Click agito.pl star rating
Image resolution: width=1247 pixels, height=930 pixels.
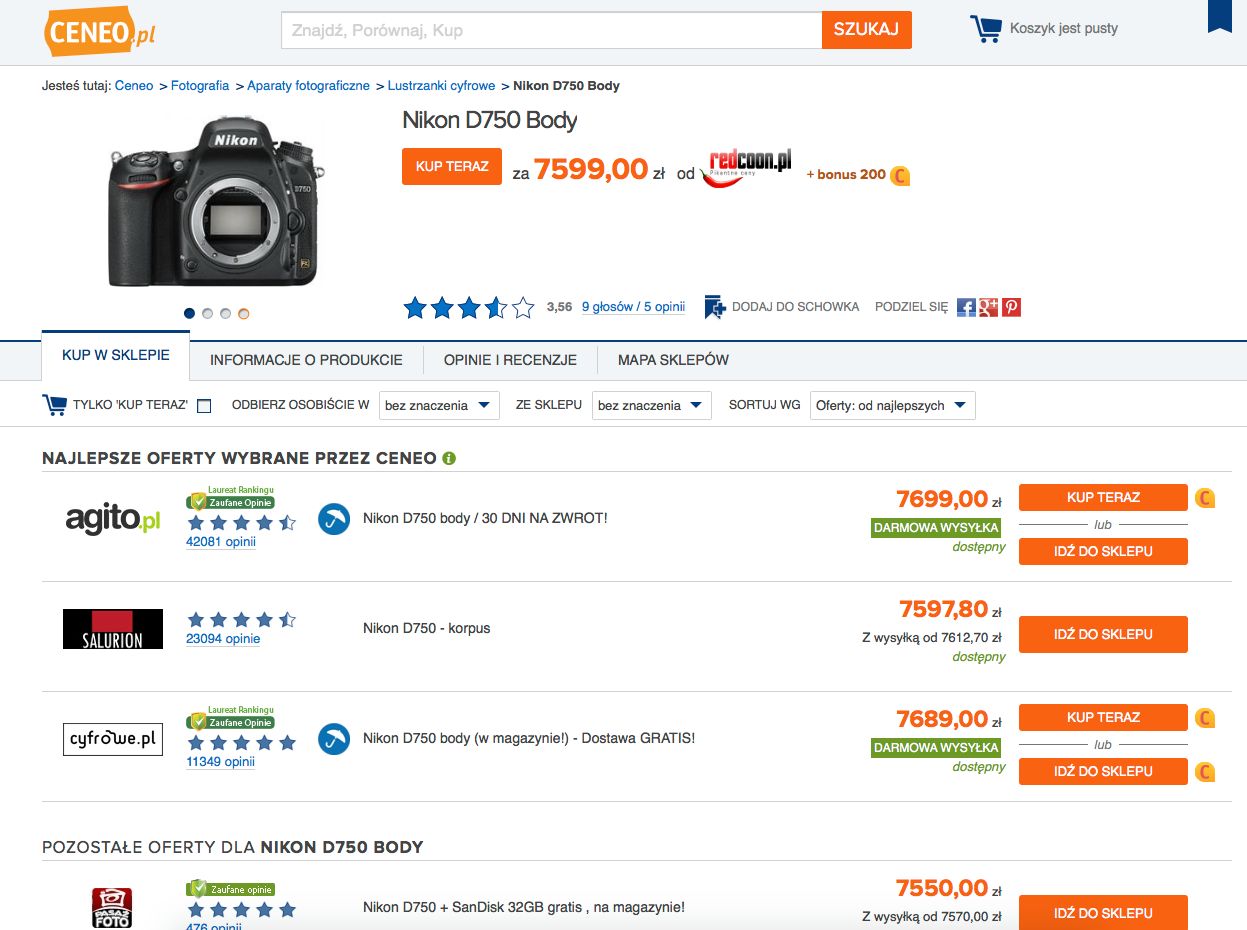click(x=242, y=523)
